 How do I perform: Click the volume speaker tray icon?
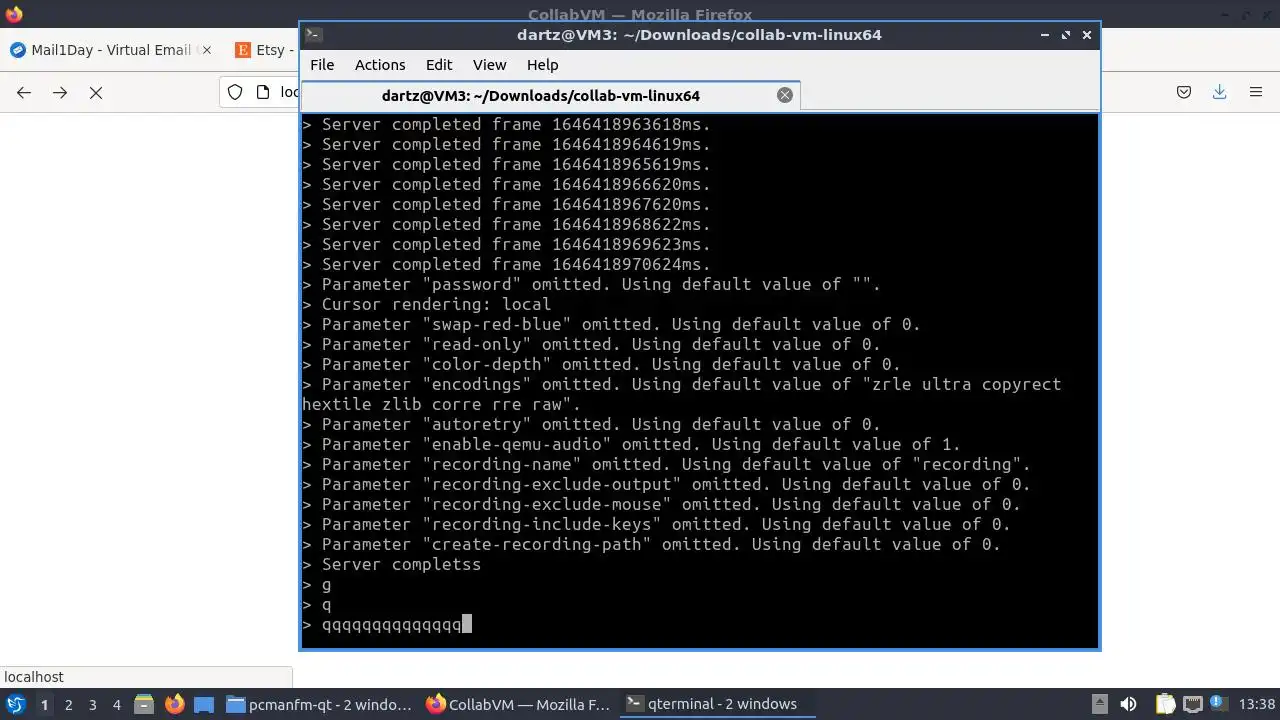pyautogui.click(x=1128, y=704)
